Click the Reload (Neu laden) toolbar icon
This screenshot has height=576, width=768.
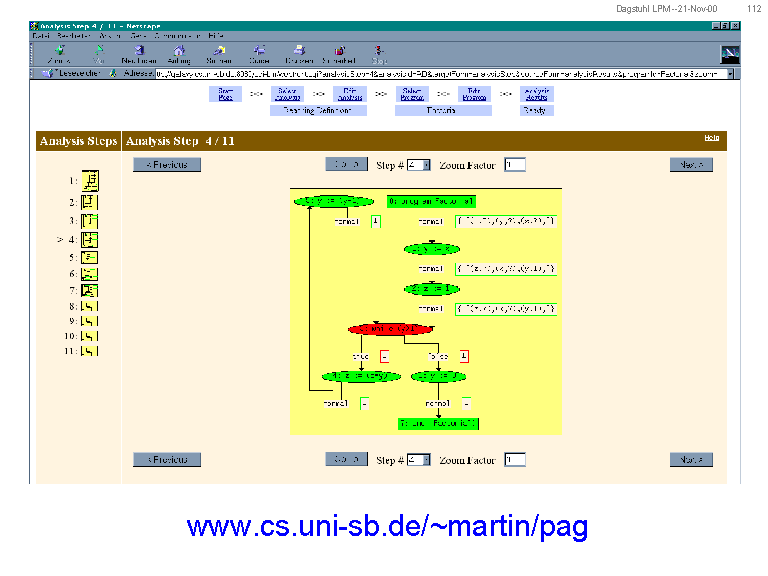pyautogui.click(x=139, y=52)
